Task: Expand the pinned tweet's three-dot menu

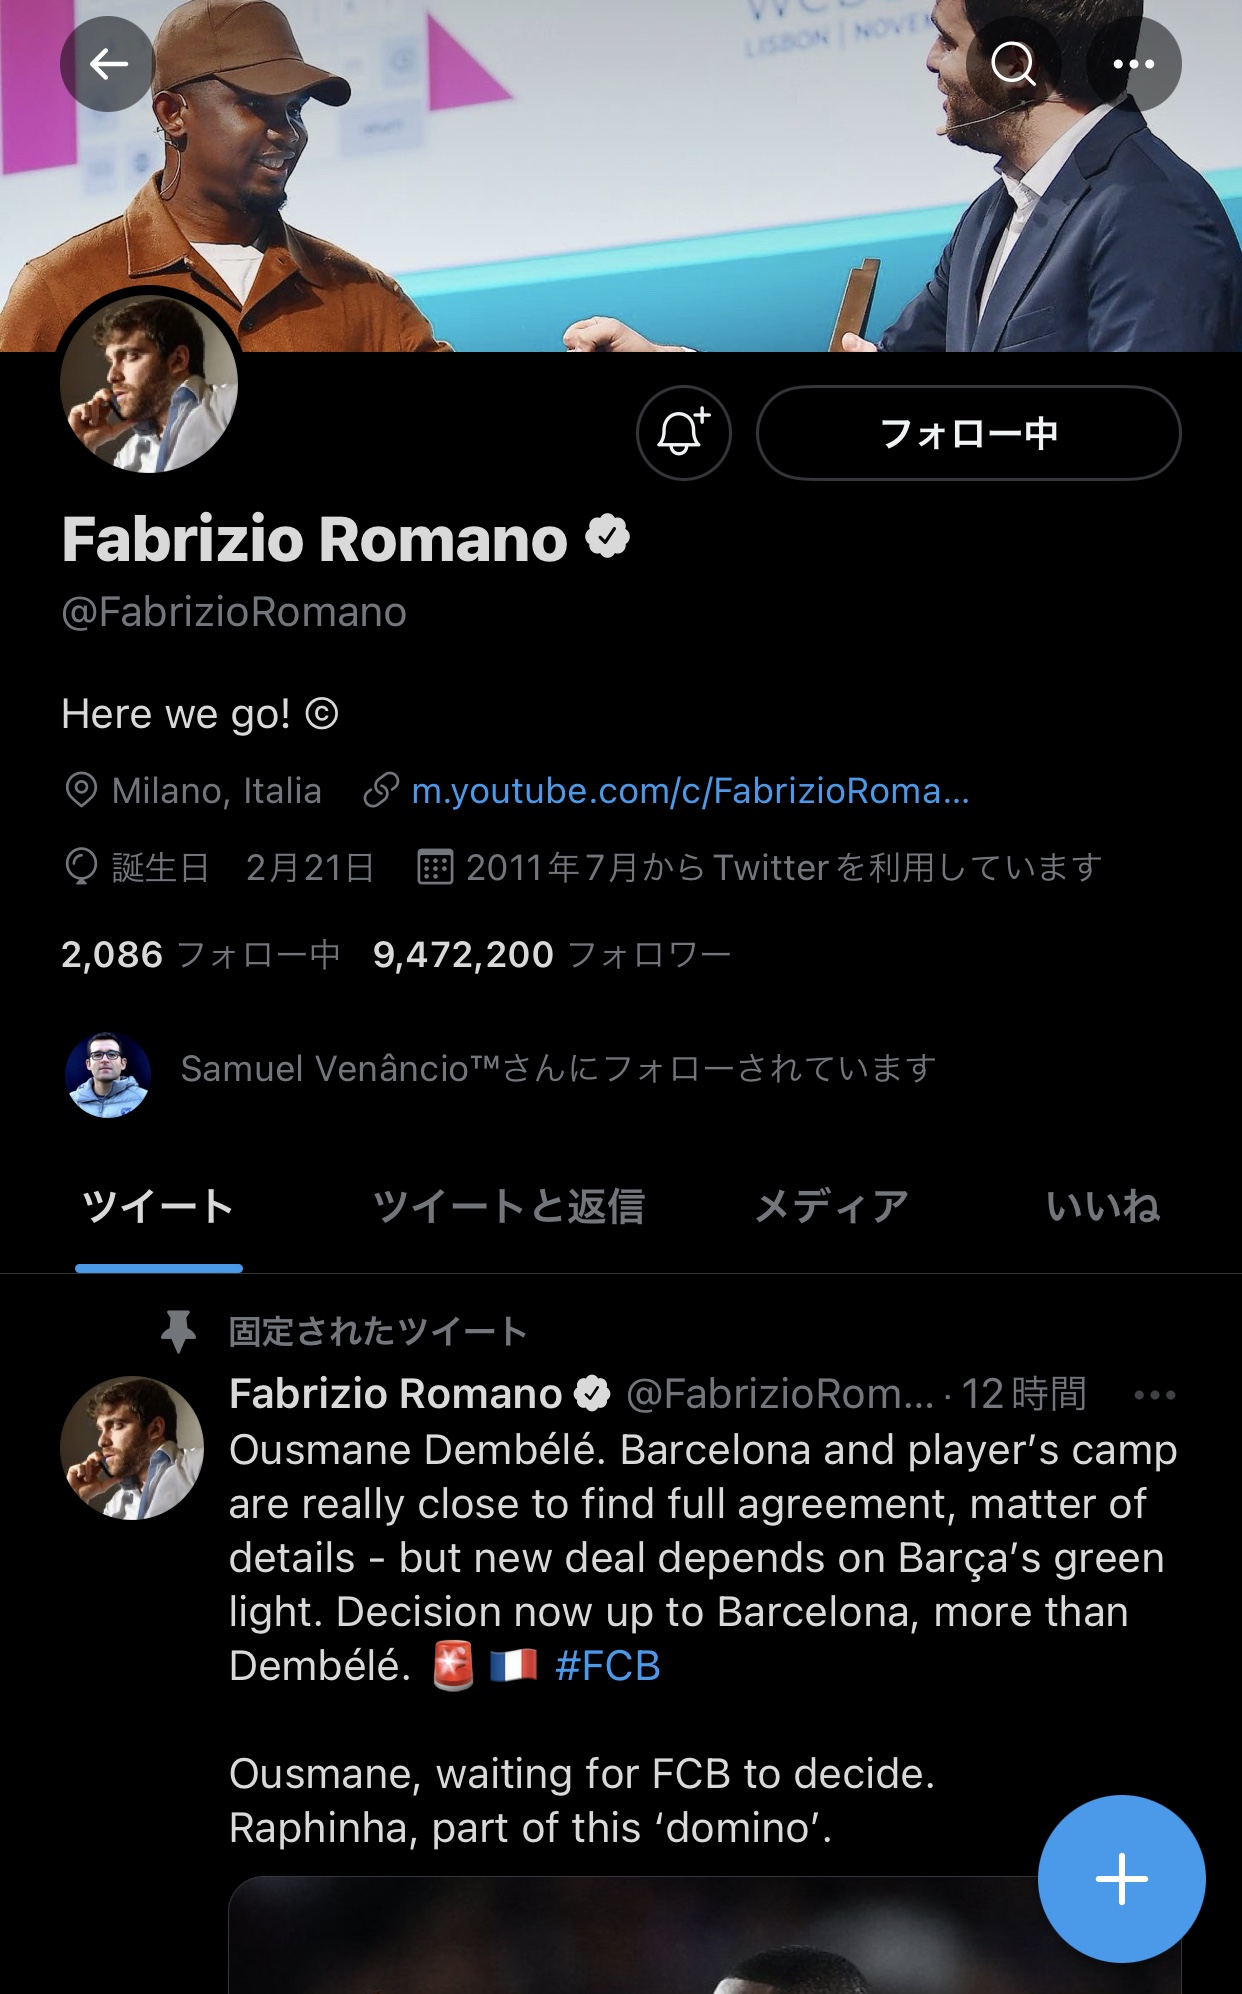Action: pyautogui.click(x=1155, y=1395)
